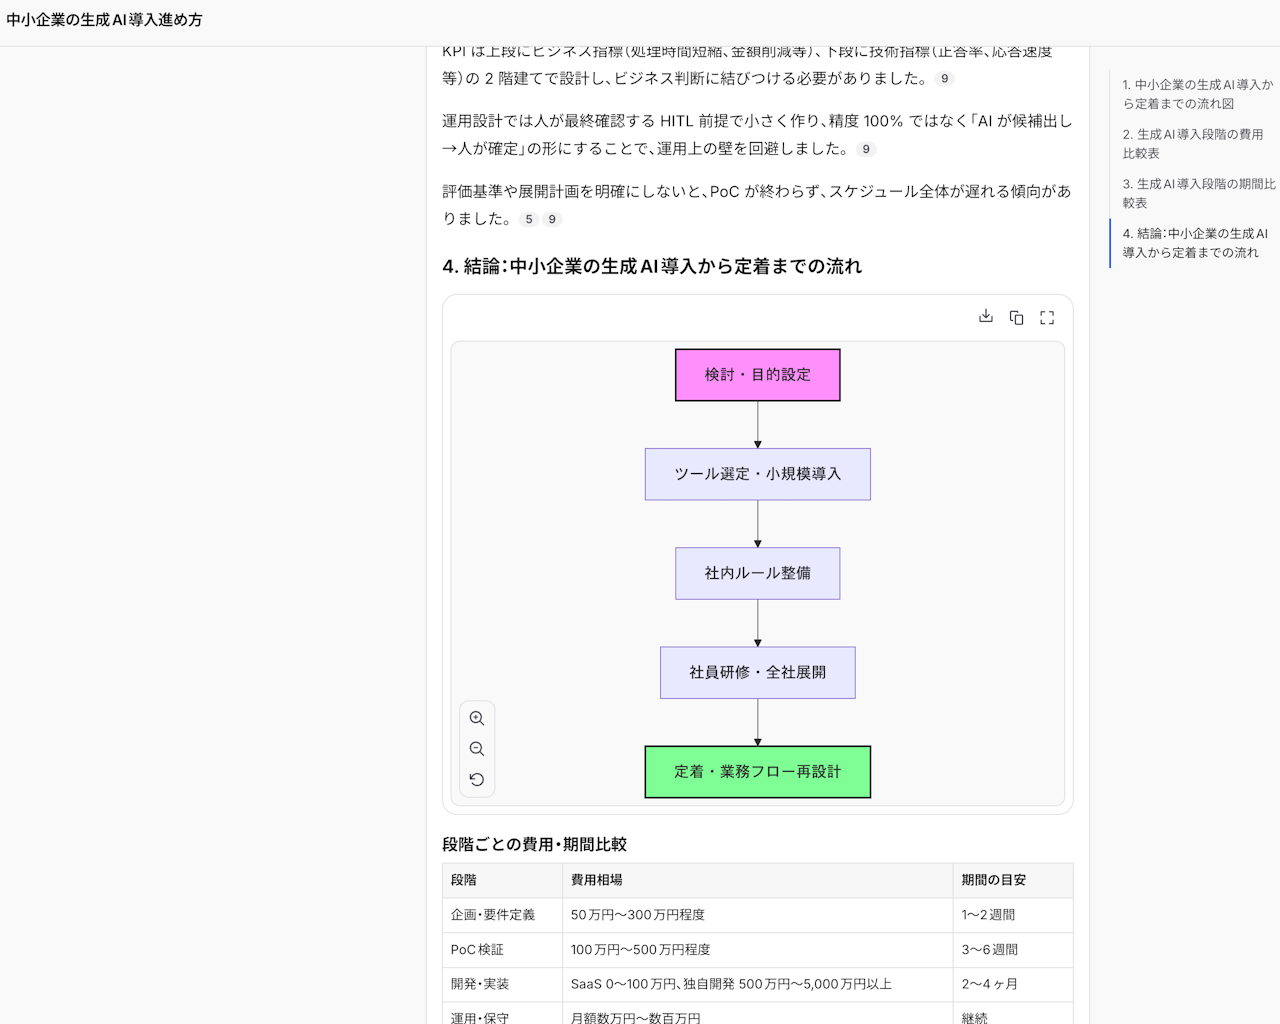Click the 段階 column header
1280x1024 pixels.
point(503,880)
